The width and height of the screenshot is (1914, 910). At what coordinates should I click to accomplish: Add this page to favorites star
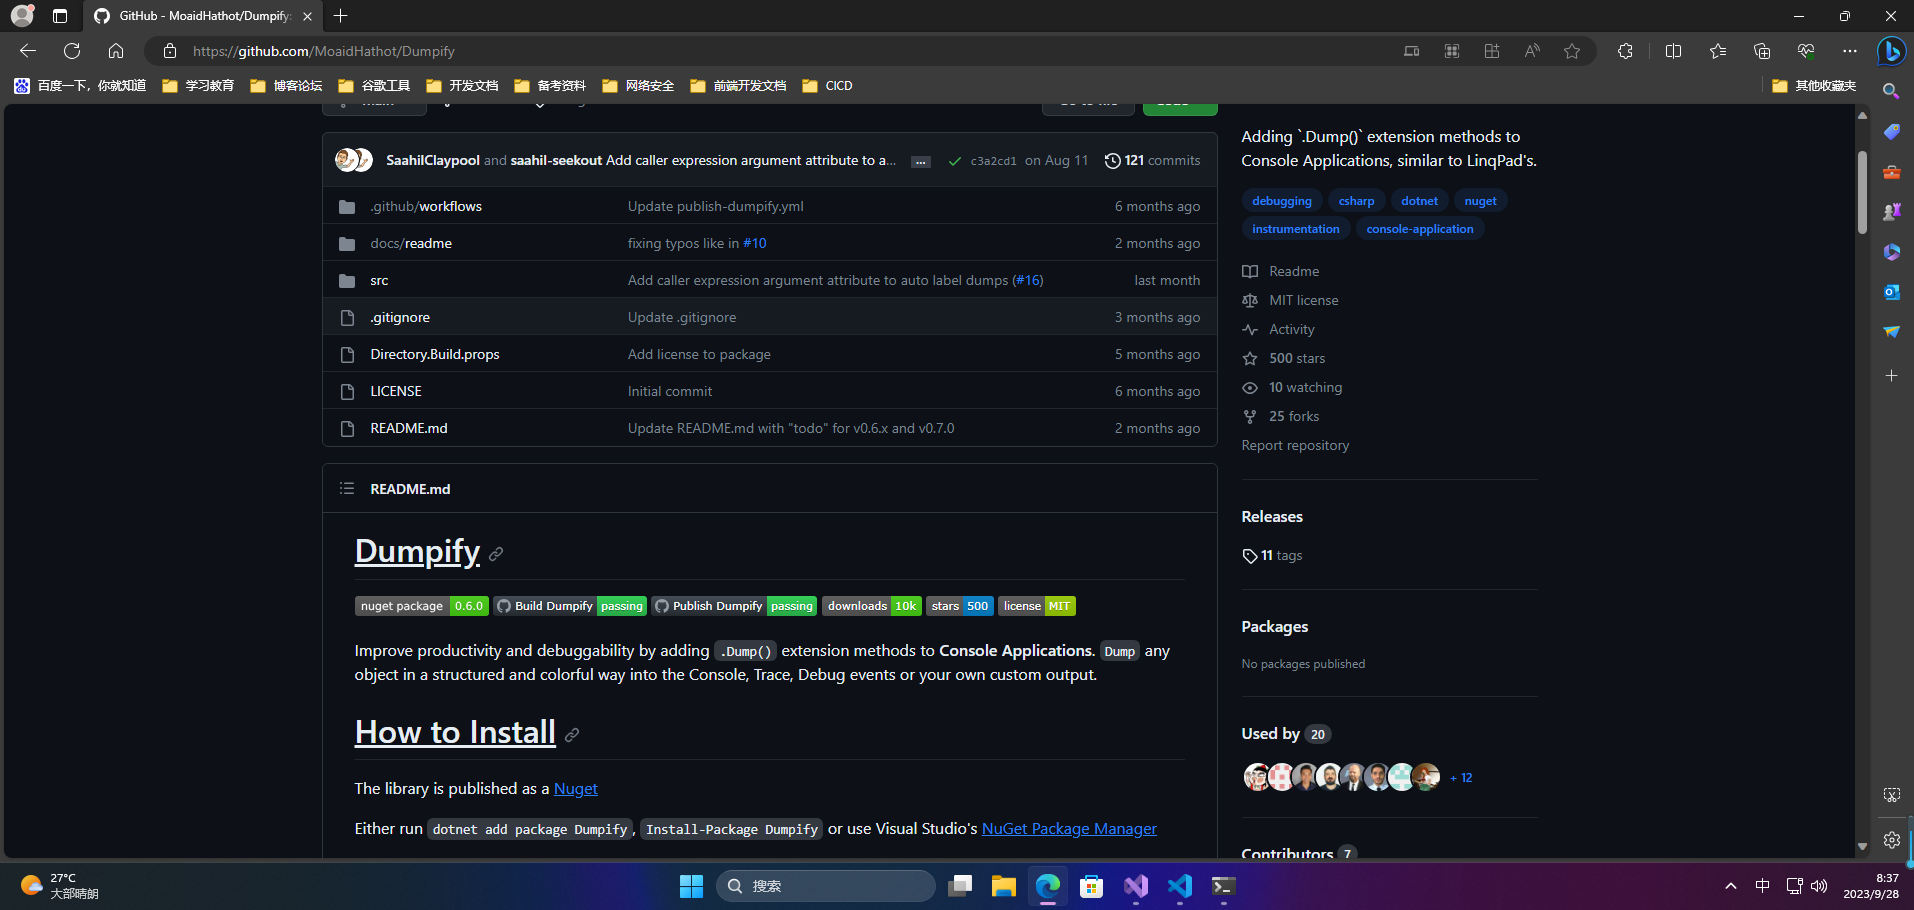click(x=1572, y=51)
